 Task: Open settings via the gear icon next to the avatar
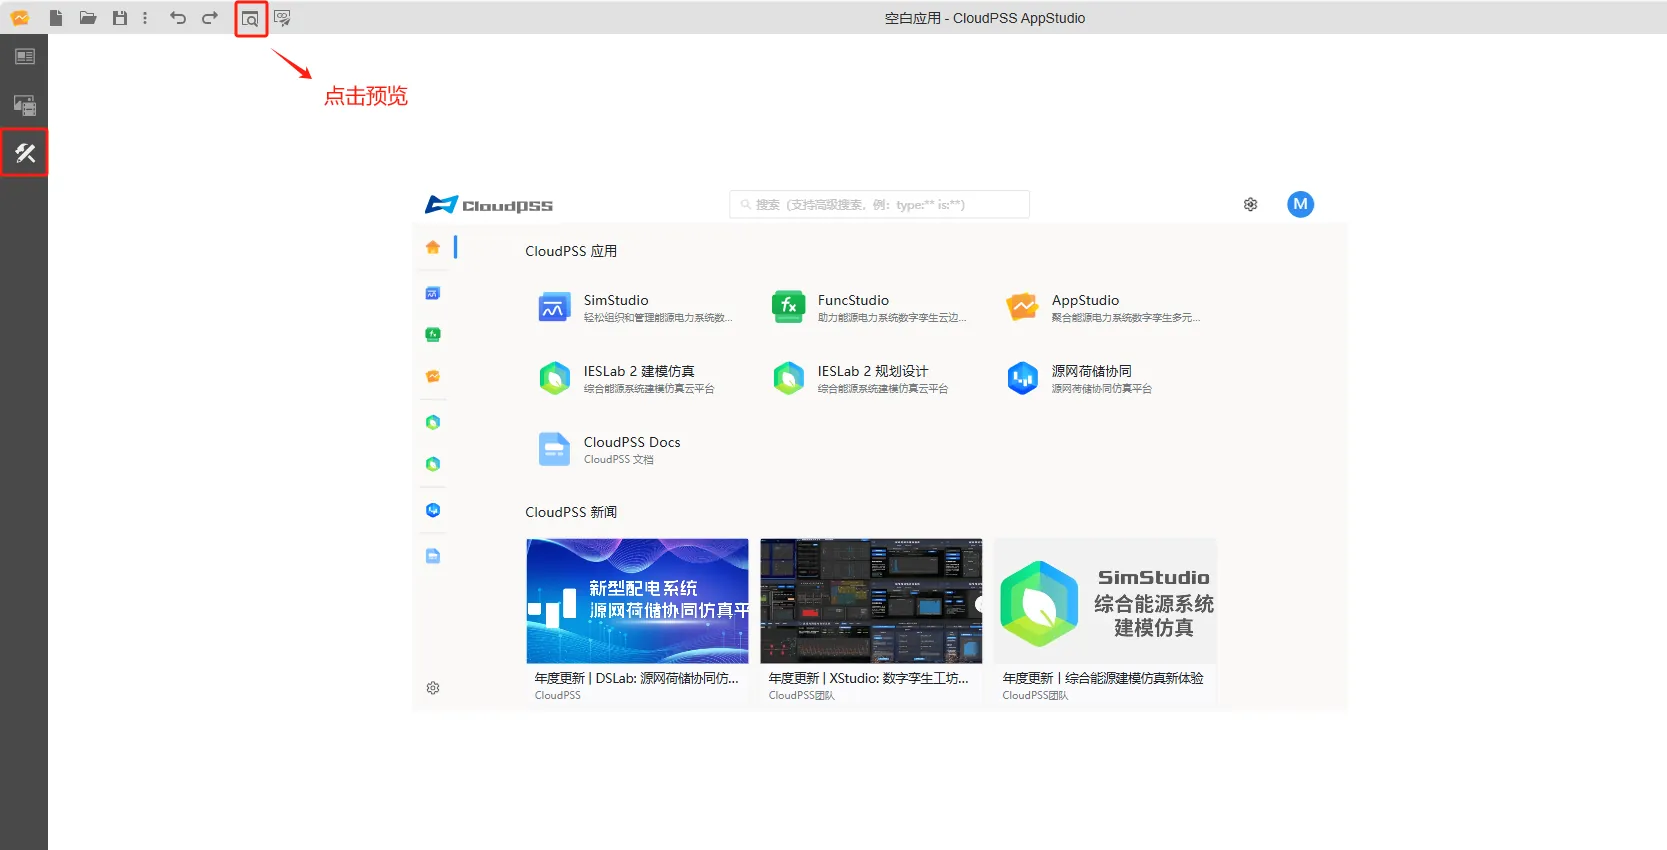pyautogui.click(x=1250, y=204)
